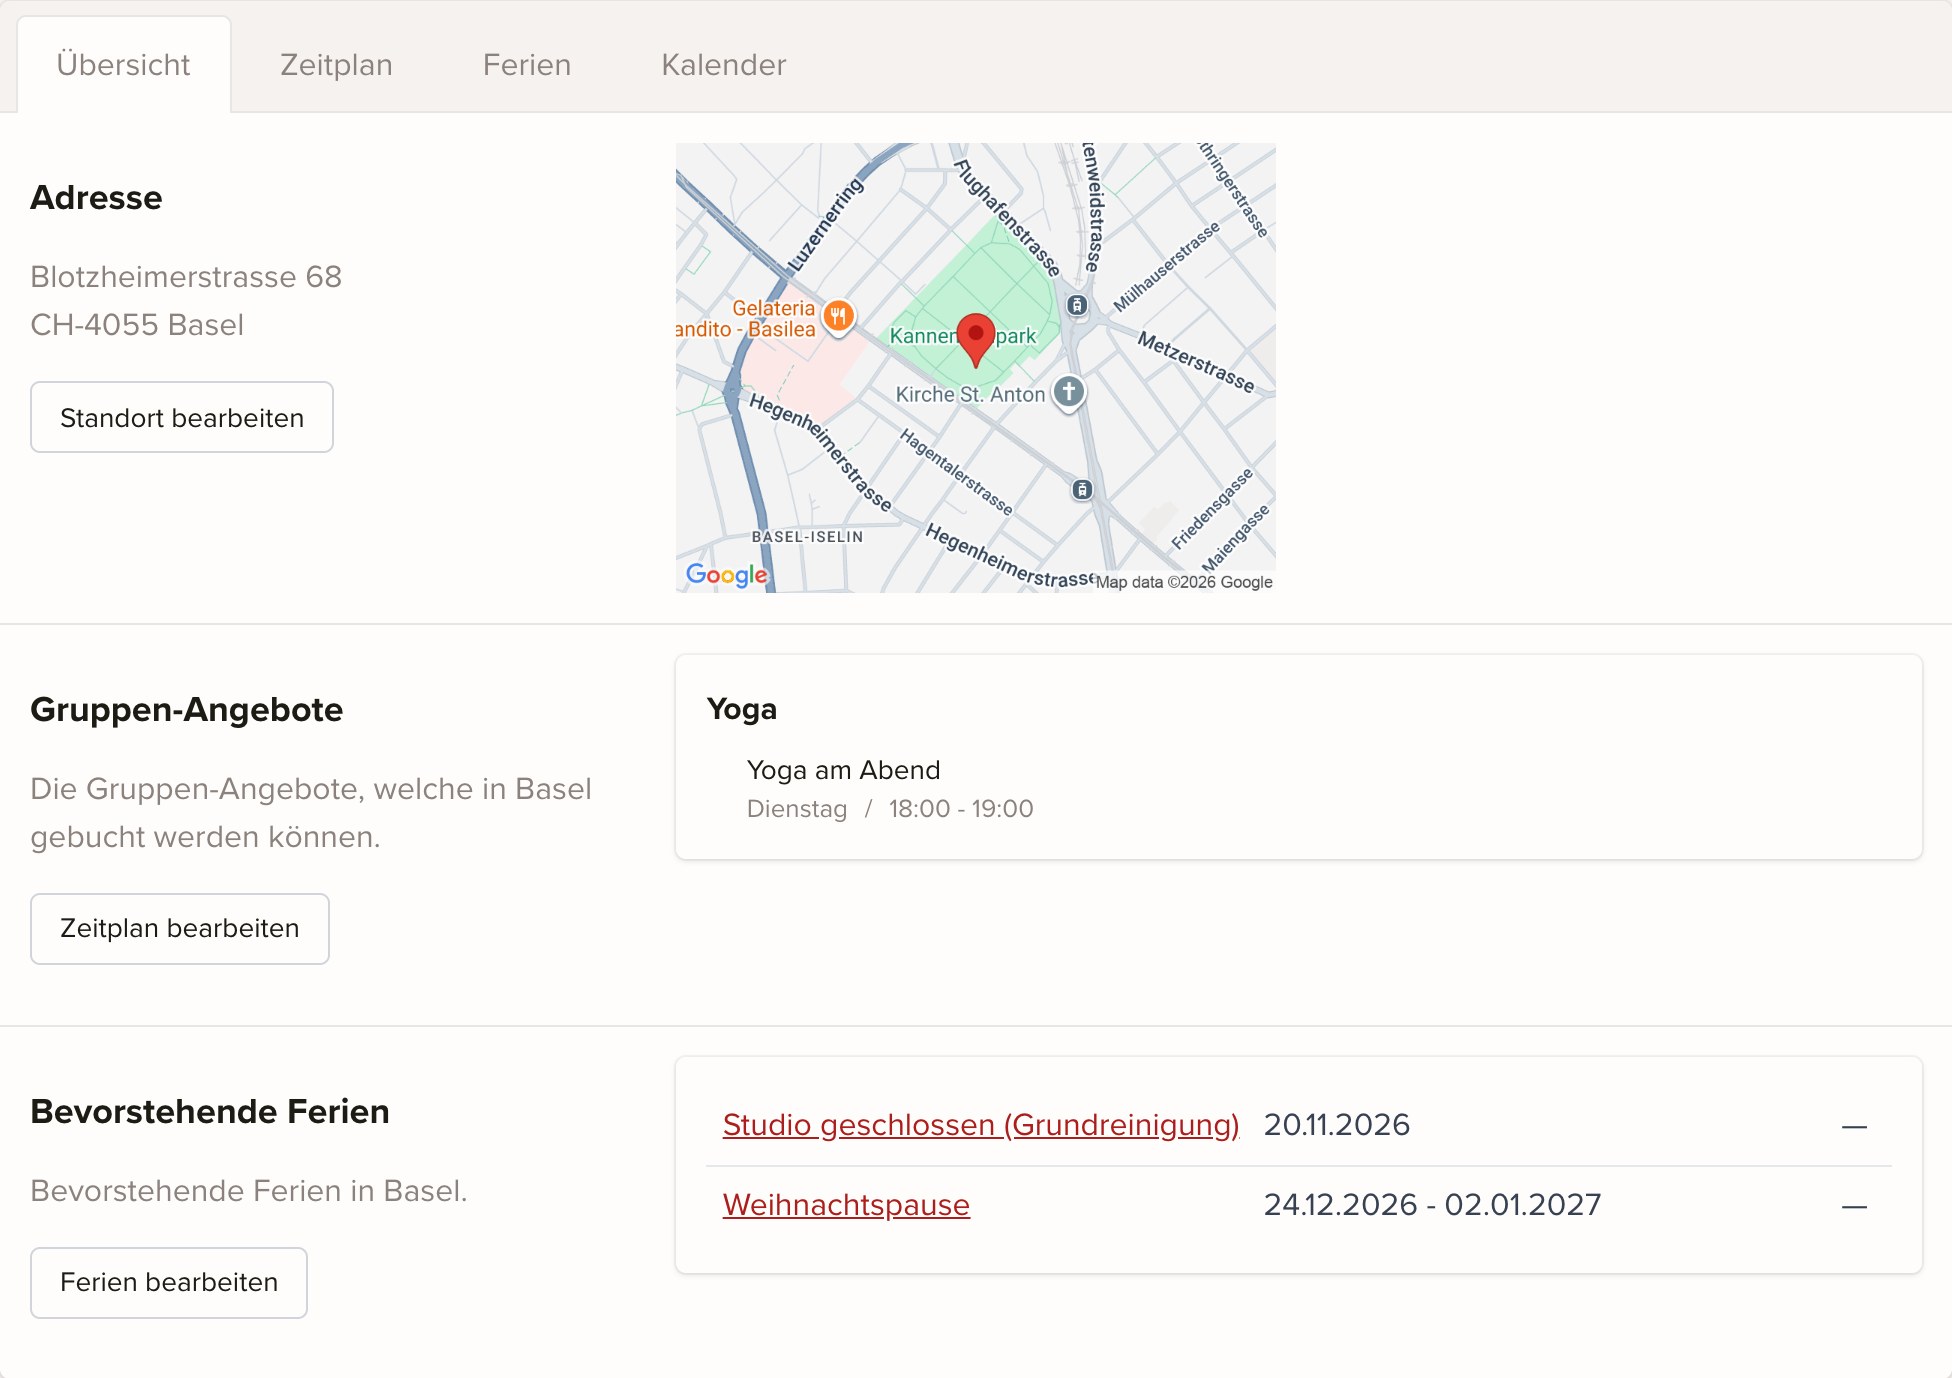The image size is (1952, 1378).
Task: Open the Studio geschlossen (Grundreinigung) link
Action: [981, 1125]
